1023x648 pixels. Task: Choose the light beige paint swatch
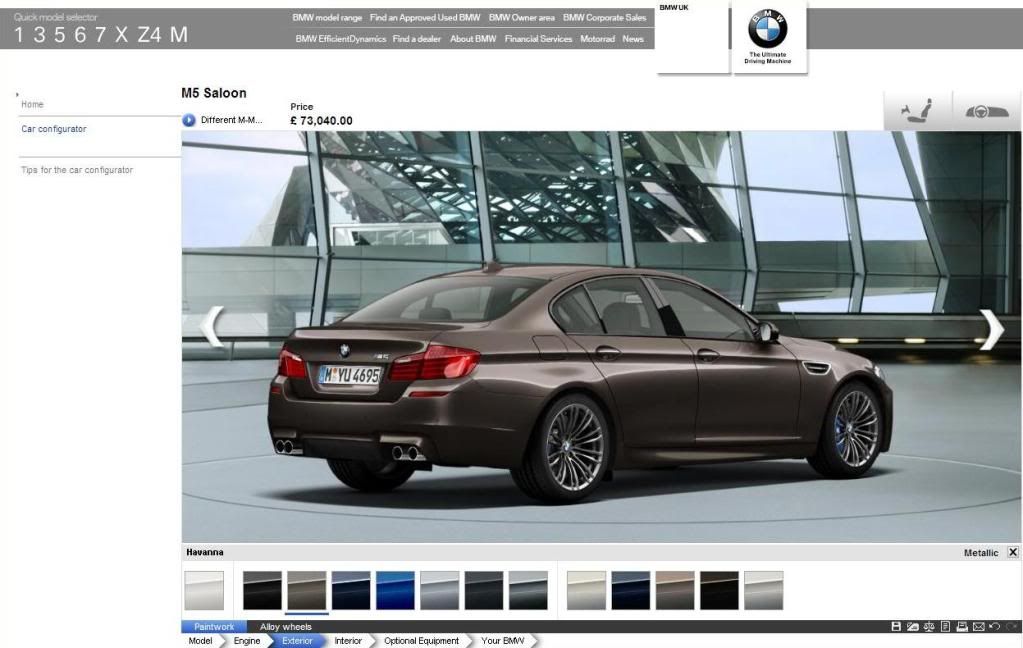click(586, 591)
